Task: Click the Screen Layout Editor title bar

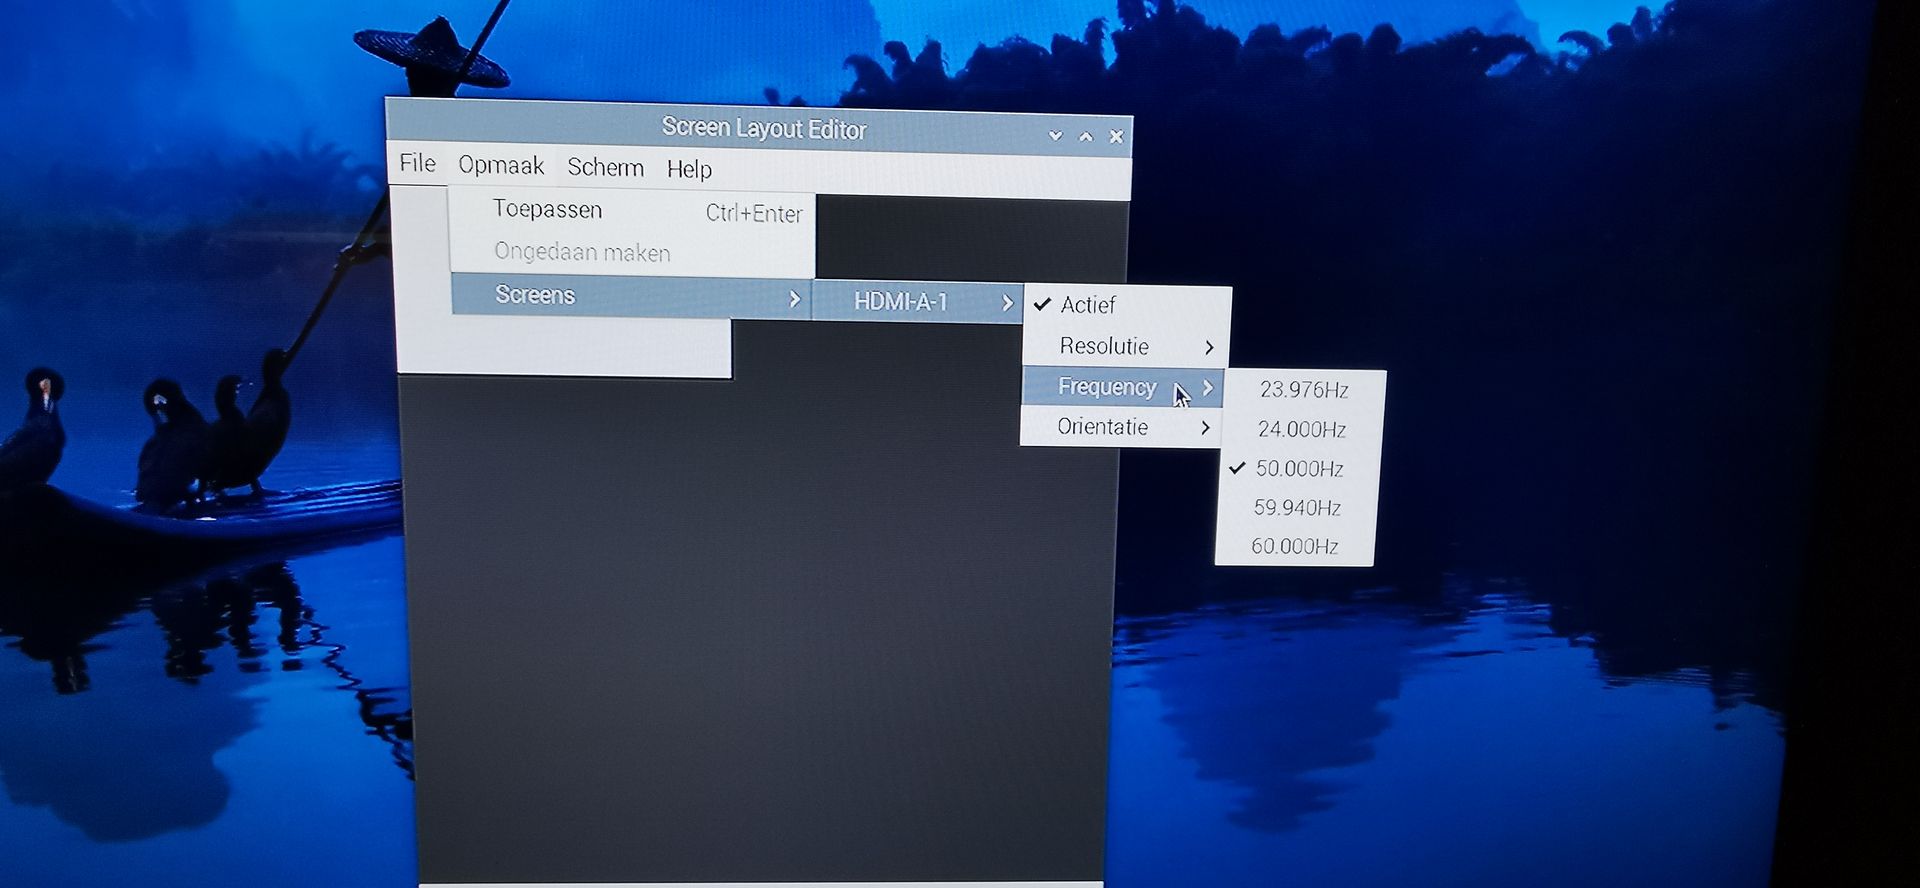Action: pyautogui.click(x=763, y=129)
